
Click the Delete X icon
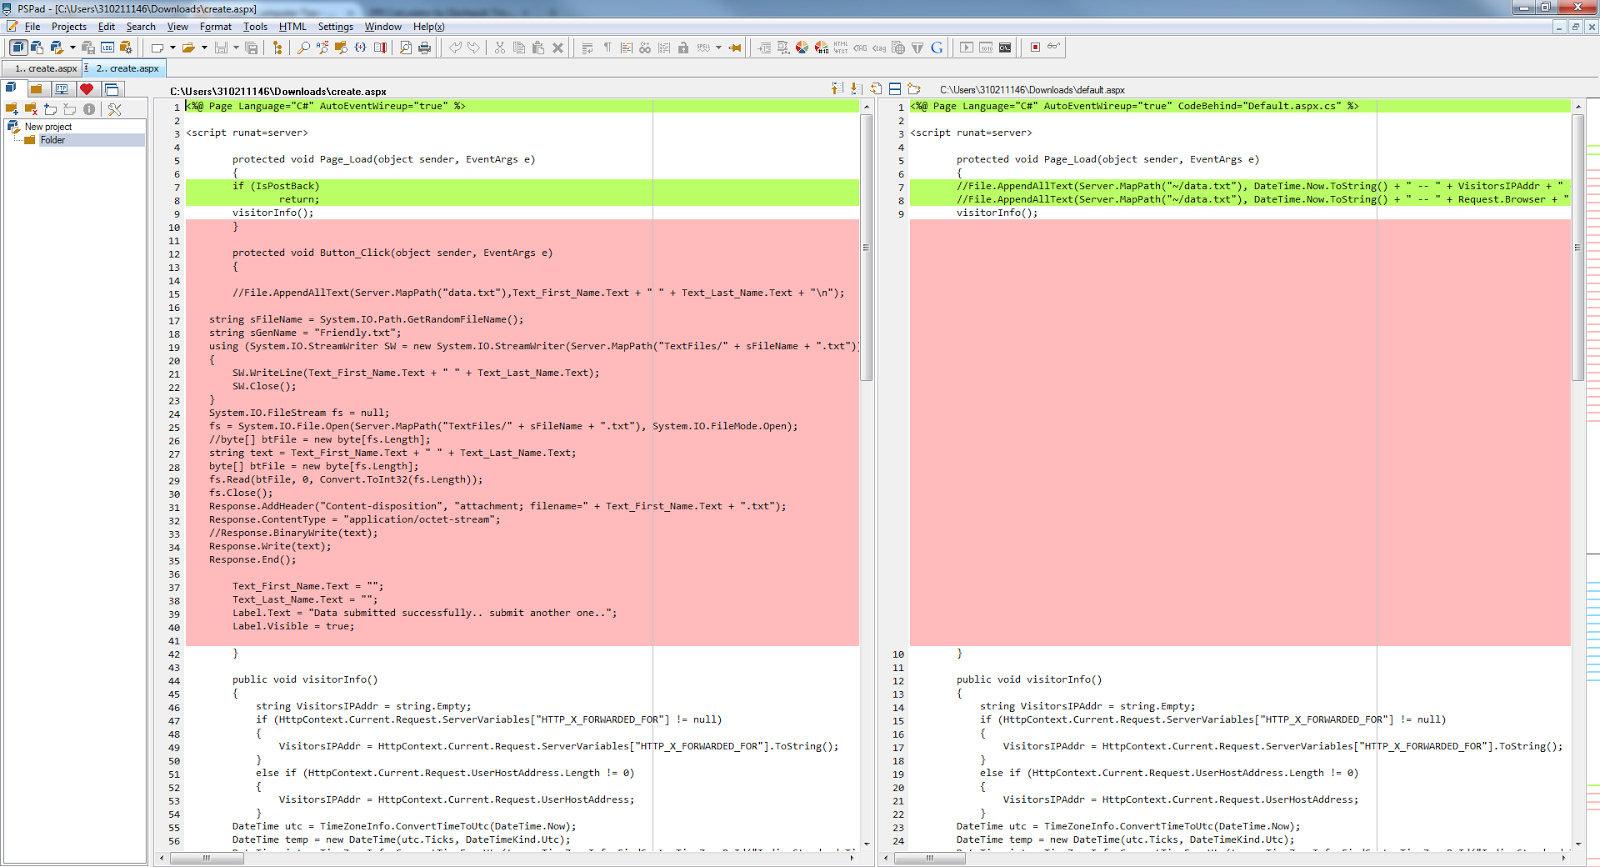tap(558, 47)
